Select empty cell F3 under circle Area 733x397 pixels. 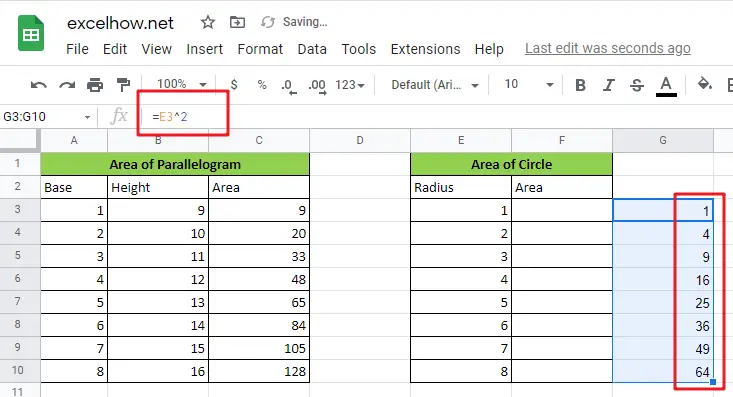click(x=562, y=210)
